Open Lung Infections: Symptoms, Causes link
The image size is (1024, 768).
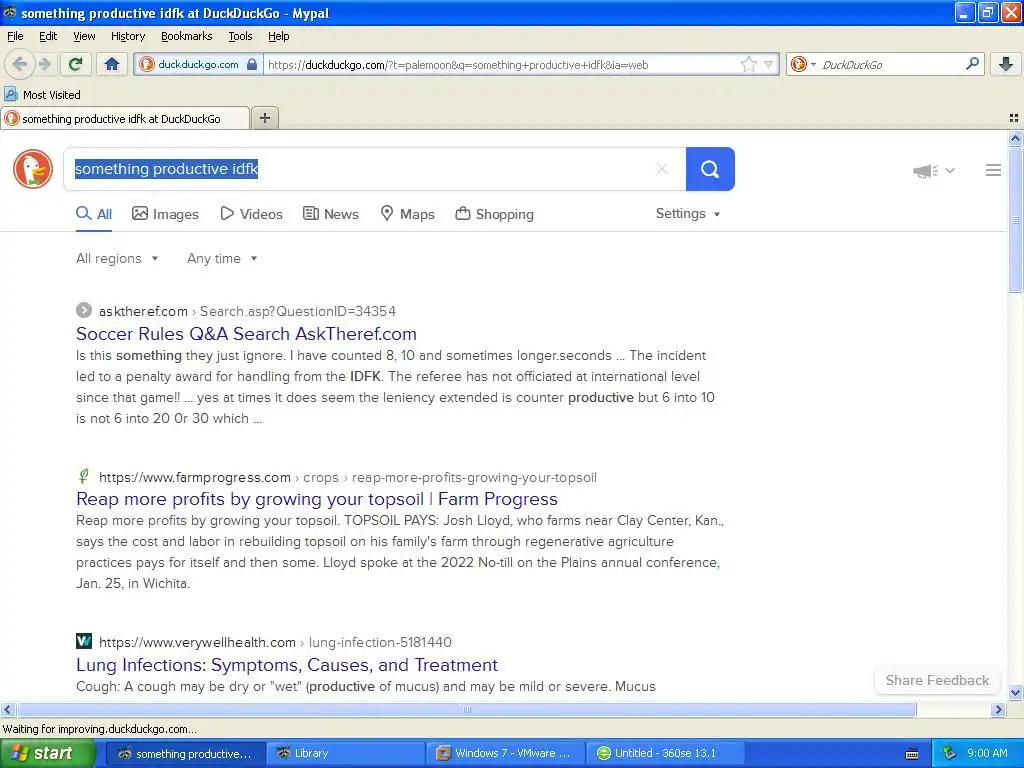coord(287,665)
